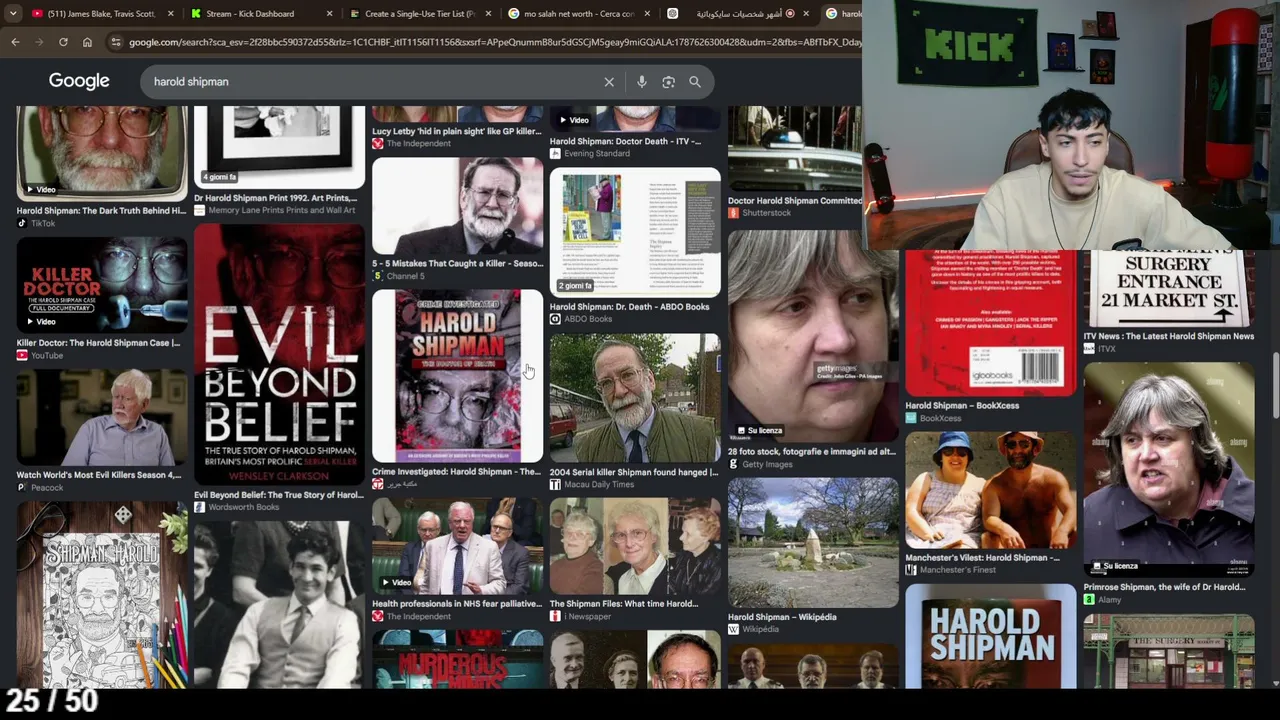Clear the search query with the X
The width and height of the screenshot is (1280, 720).
[609, 82]
